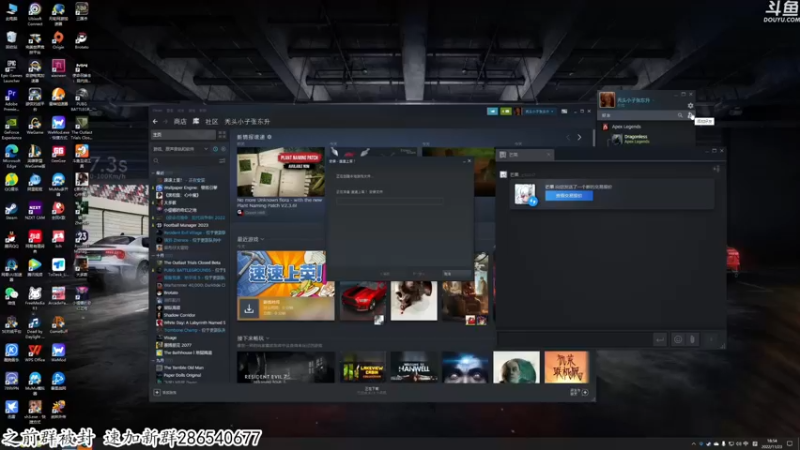Select The Outlast Trials Closed Beta
The width and height of the screenshot is (800, 450).
pyautogui.click(x=190, y=263)
